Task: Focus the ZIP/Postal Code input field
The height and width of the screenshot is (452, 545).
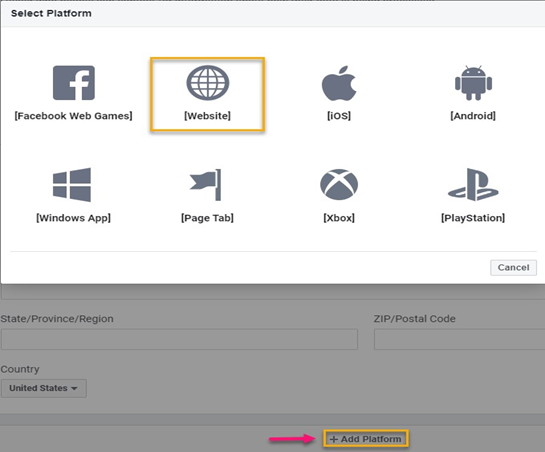Action: 459,339
